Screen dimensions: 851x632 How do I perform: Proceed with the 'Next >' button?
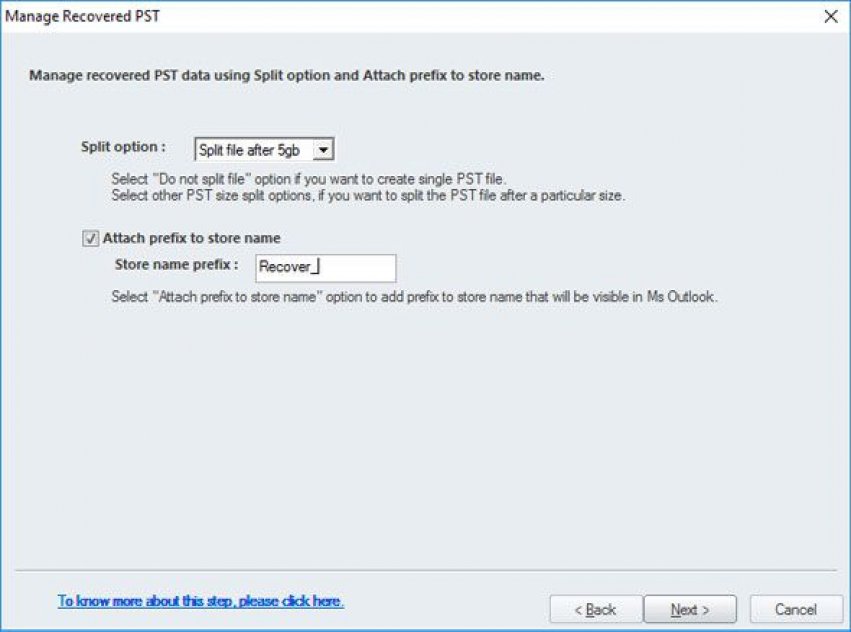point(690,610)
